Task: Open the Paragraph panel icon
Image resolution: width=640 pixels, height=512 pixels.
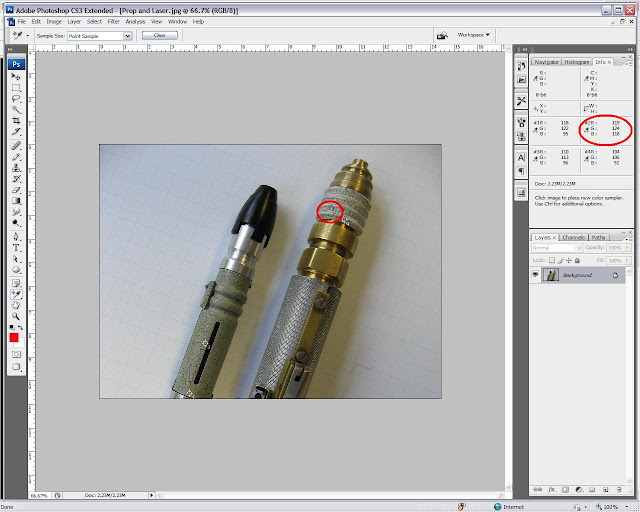Action: (x=521, y=171)
